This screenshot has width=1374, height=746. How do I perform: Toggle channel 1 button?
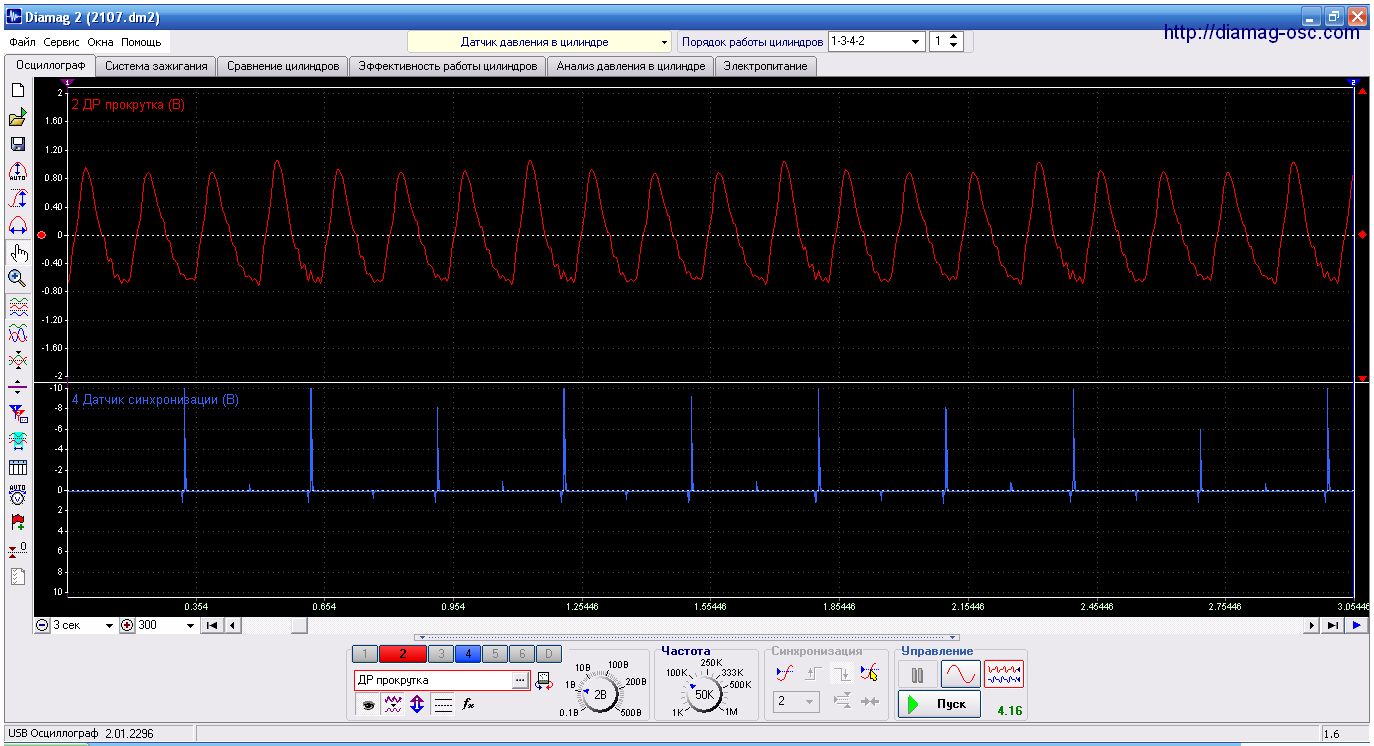(x=365, y=654)
